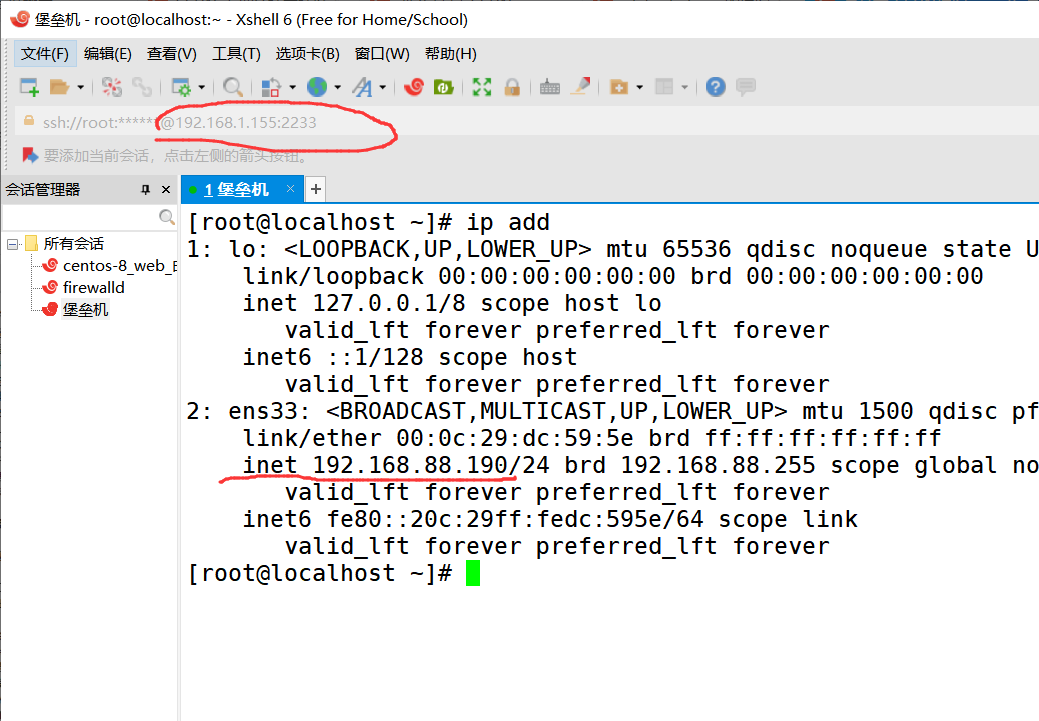The height and width of the screenshot is (721, 1039).
Task: Expand the Properties icon dropdown arrow
Action: point(201,87)
